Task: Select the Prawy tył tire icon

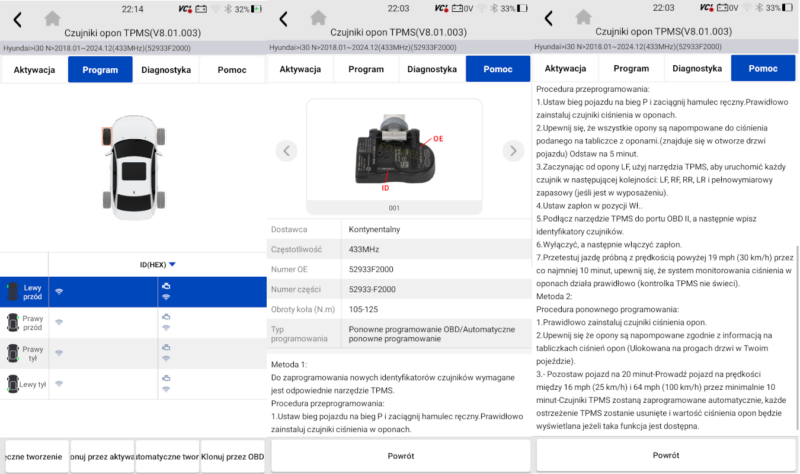Action: [x=12, y=353]
